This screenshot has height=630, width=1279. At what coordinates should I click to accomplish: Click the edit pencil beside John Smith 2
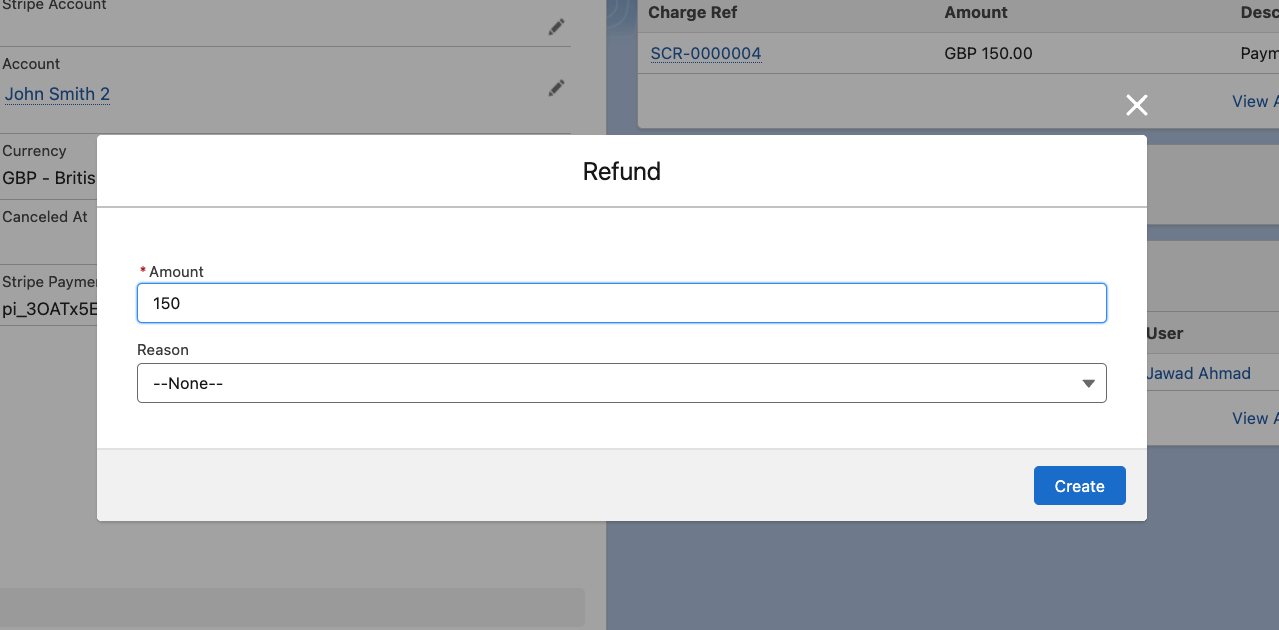[x=556, y=89]
